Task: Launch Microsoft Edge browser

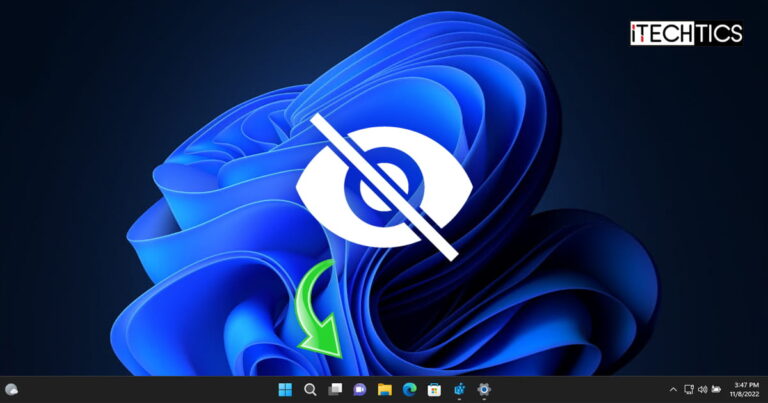Action: click(x=409, y=389)
